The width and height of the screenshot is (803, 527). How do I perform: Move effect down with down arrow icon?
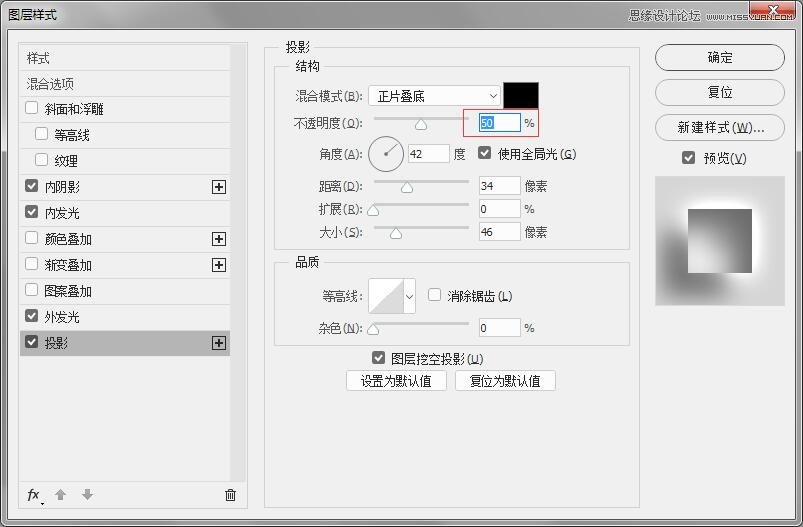click(88, 495)
